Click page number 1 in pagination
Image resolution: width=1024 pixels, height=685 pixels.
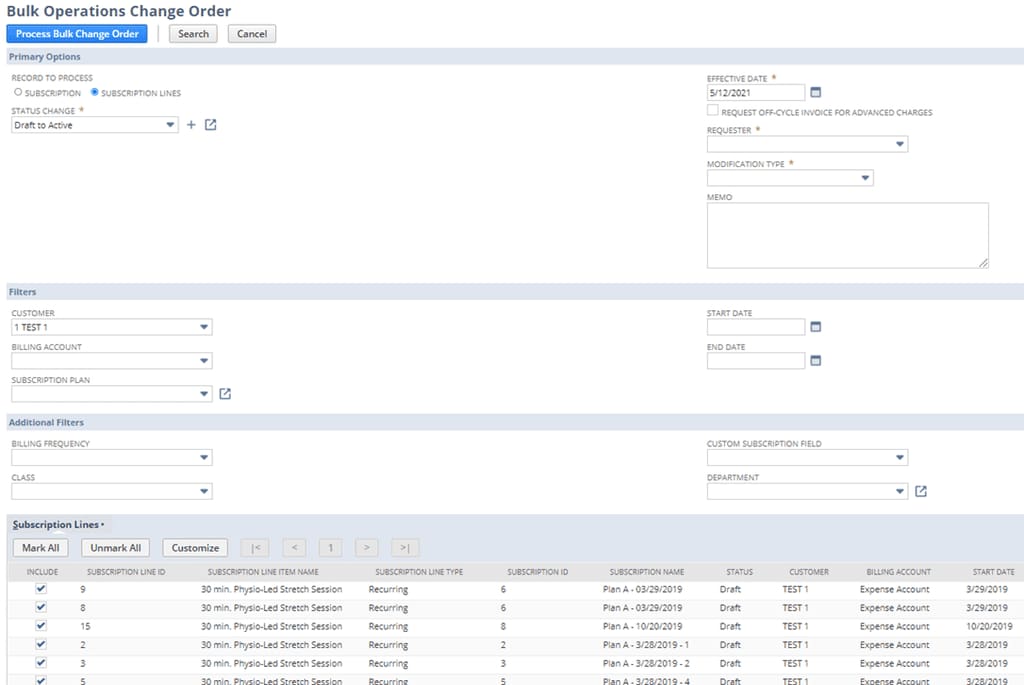(330, 548)
